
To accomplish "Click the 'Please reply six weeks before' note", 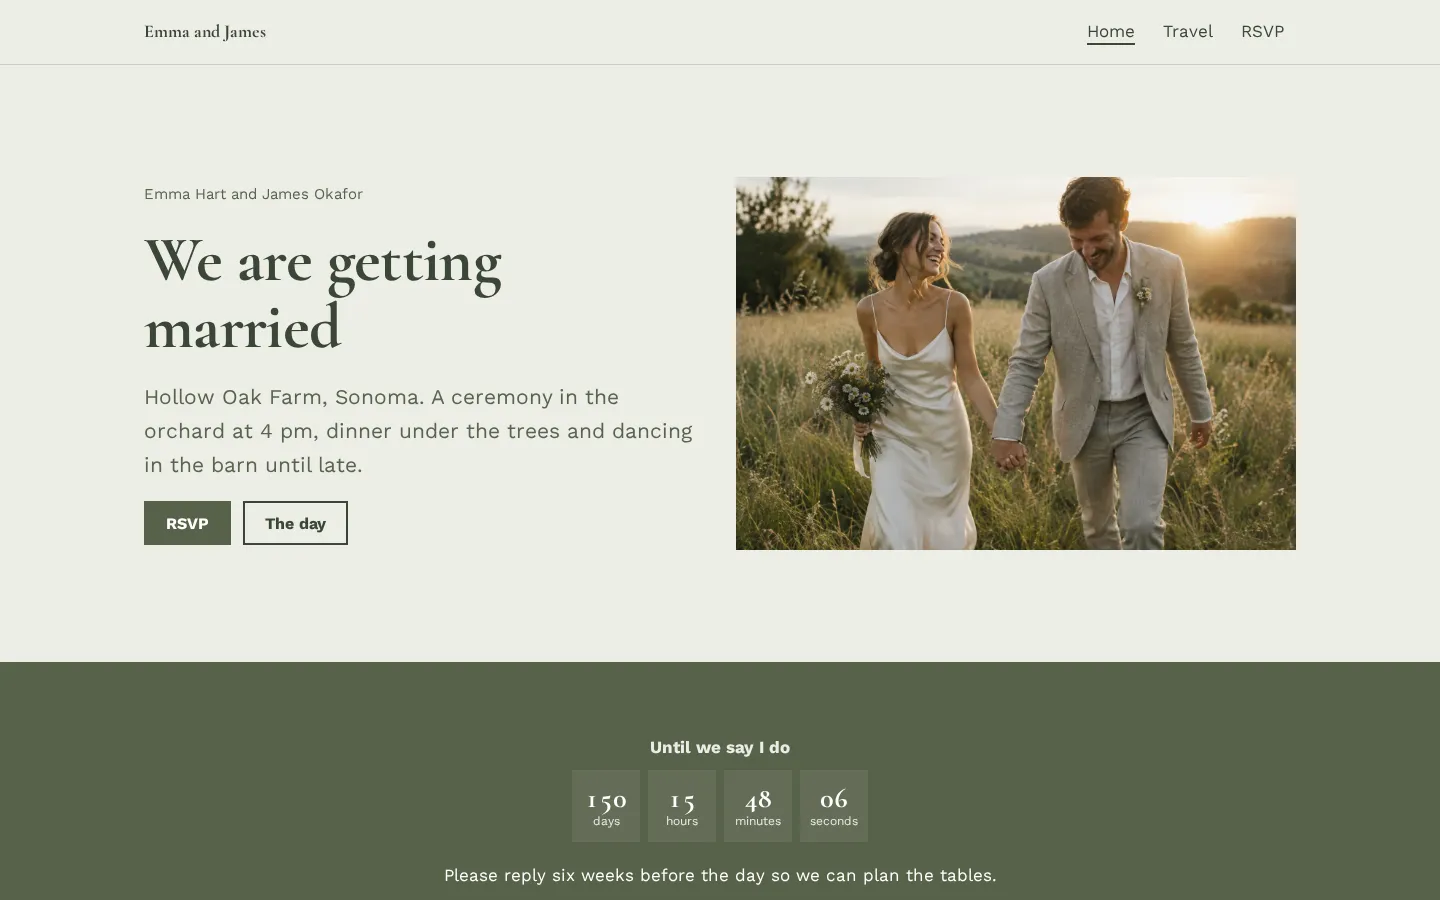I will tap(720, 875).
